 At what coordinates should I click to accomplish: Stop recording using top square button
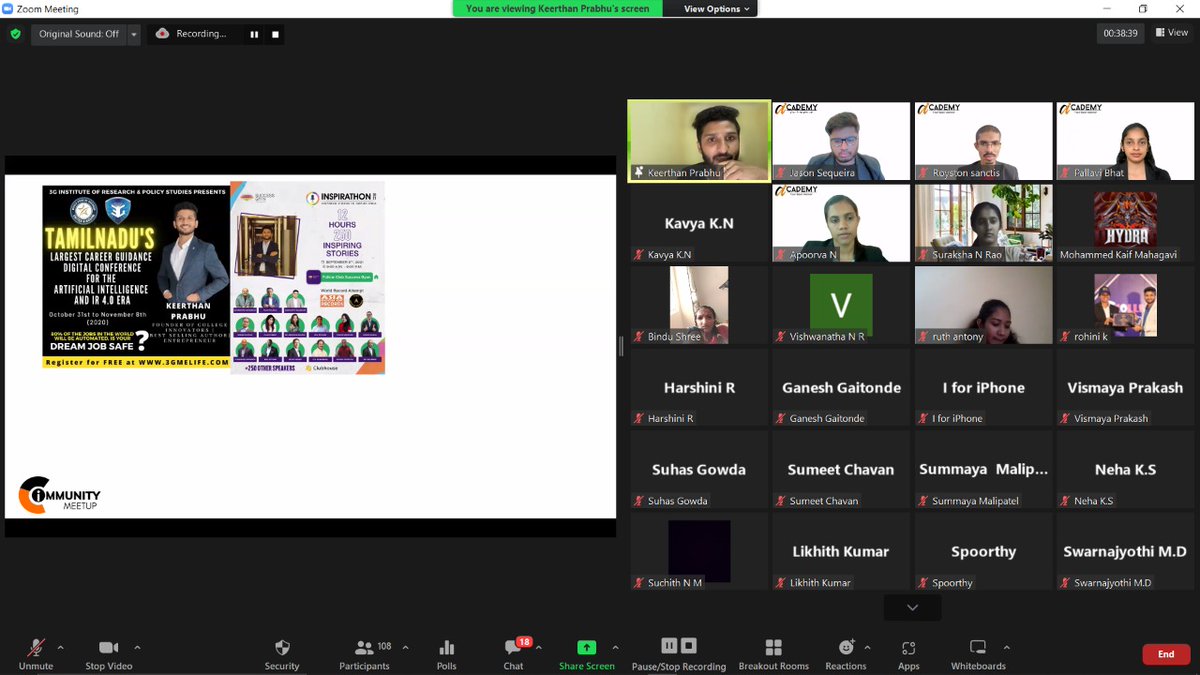[276, 34]
